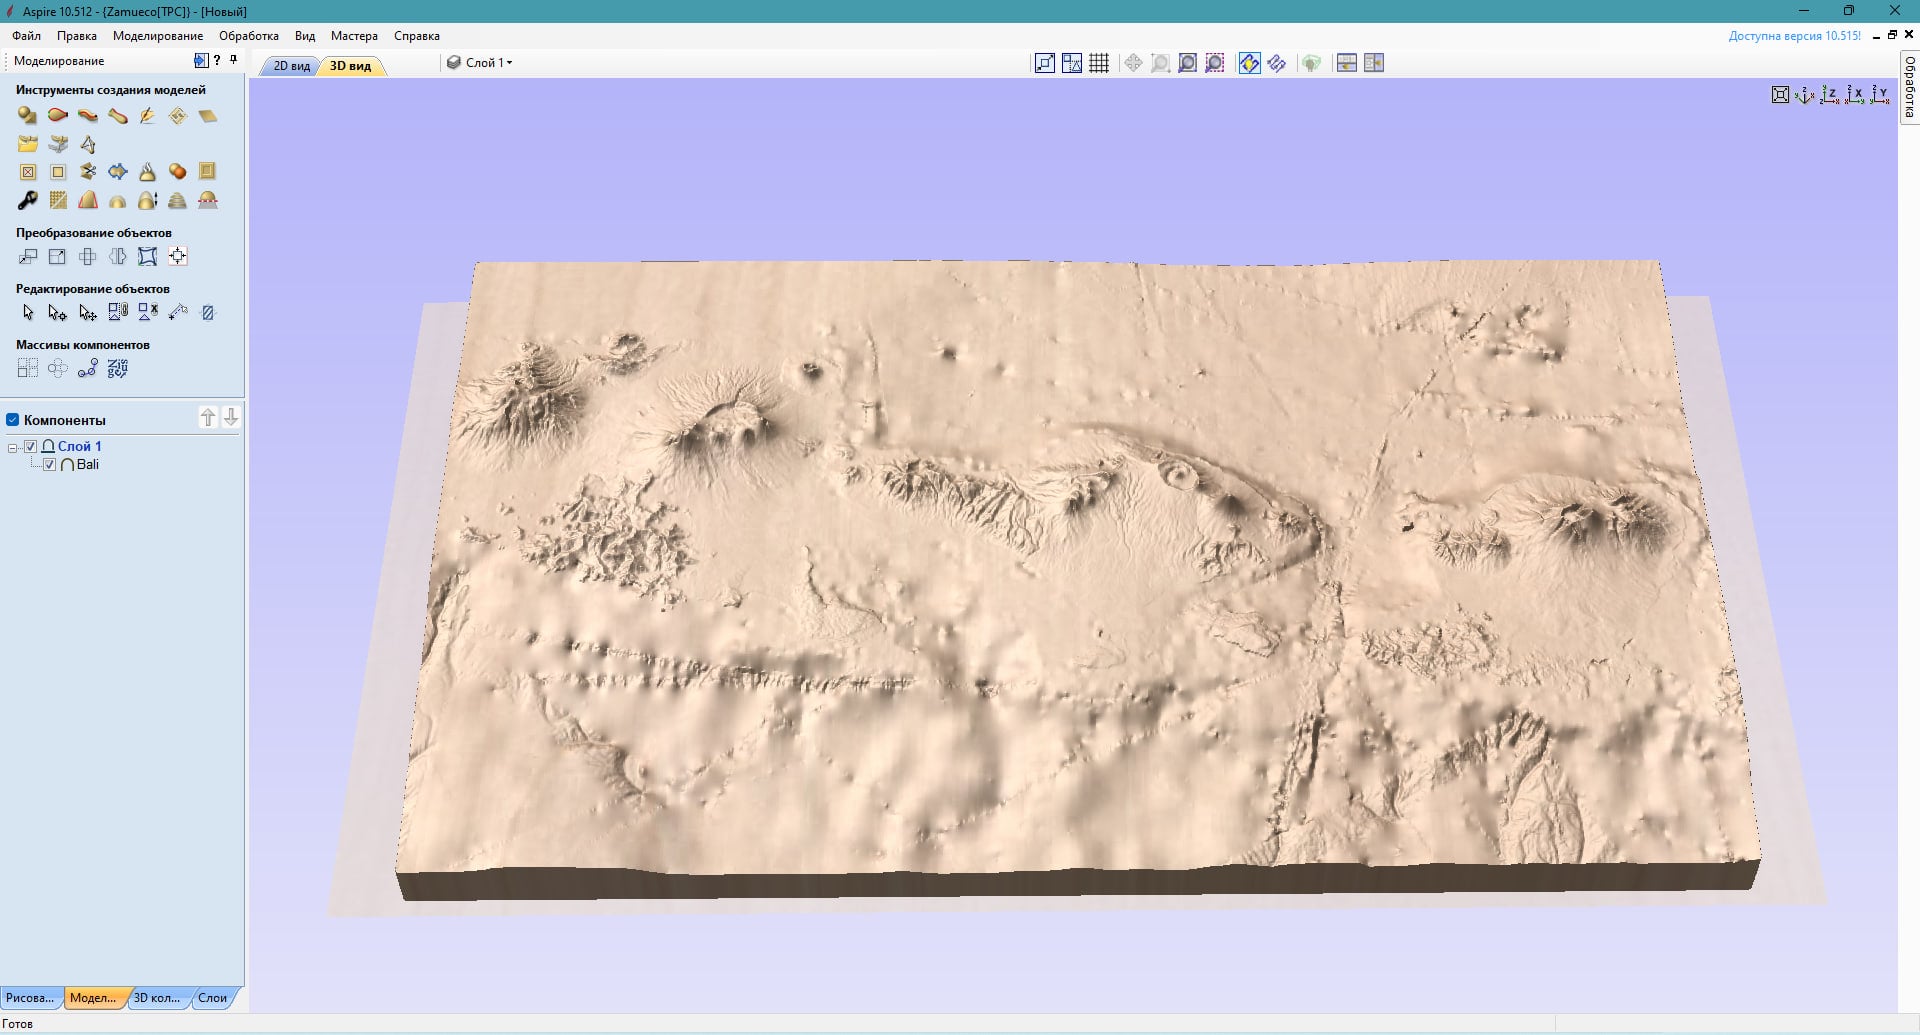Open the Clear Inside Vectors red-X icon

[x=27, y=172]
